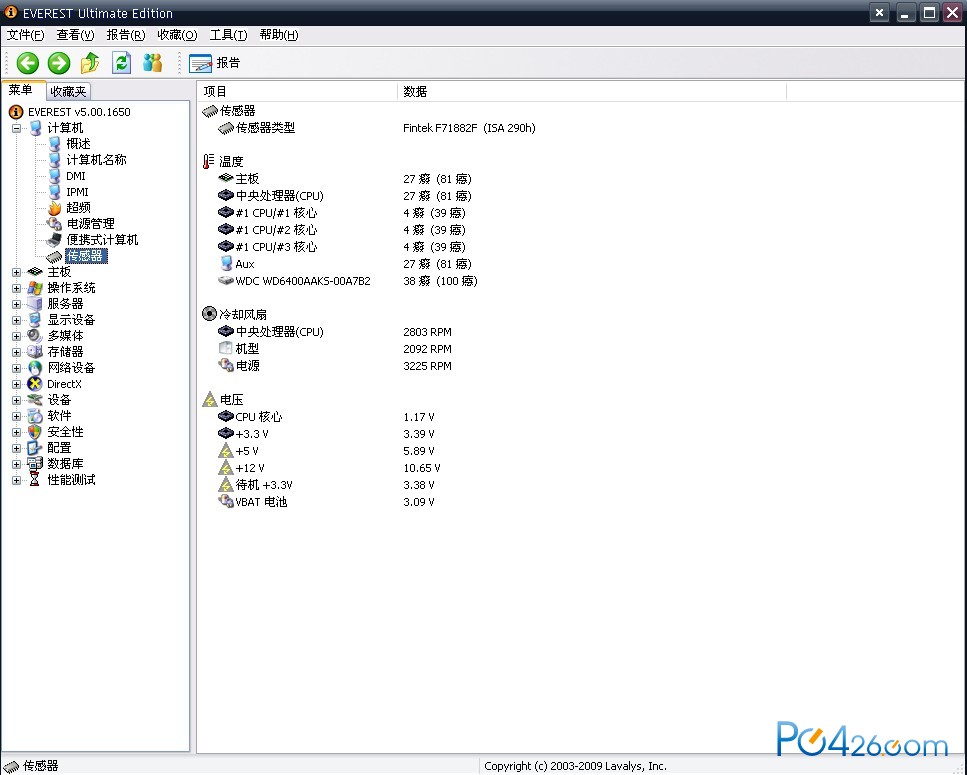Expand the DirectX tree node
967x775 pixels.
(x=17, y=384)
